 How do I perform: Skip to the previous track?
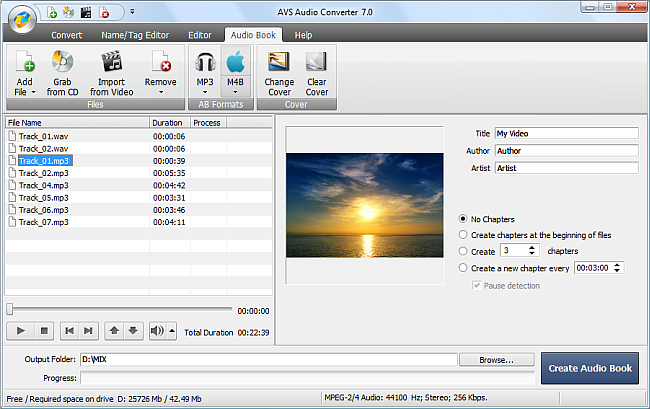70,331
